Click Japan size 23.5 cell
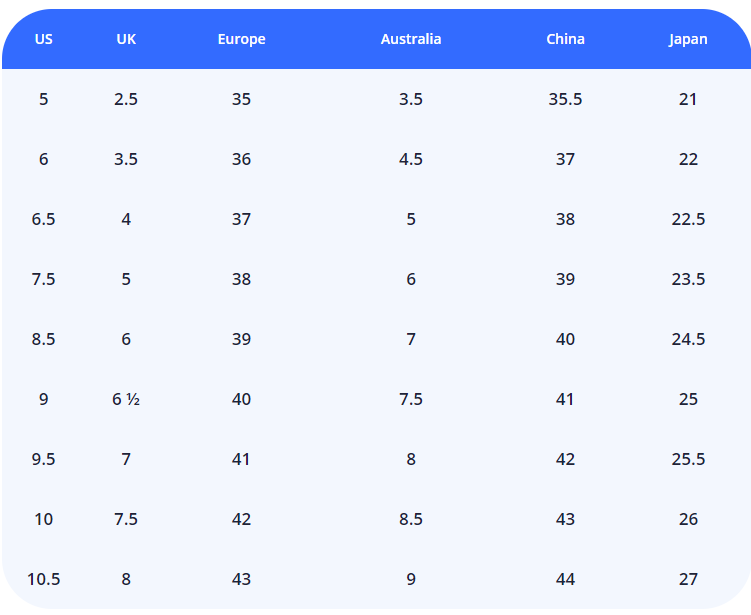 (x=688, y=279)
